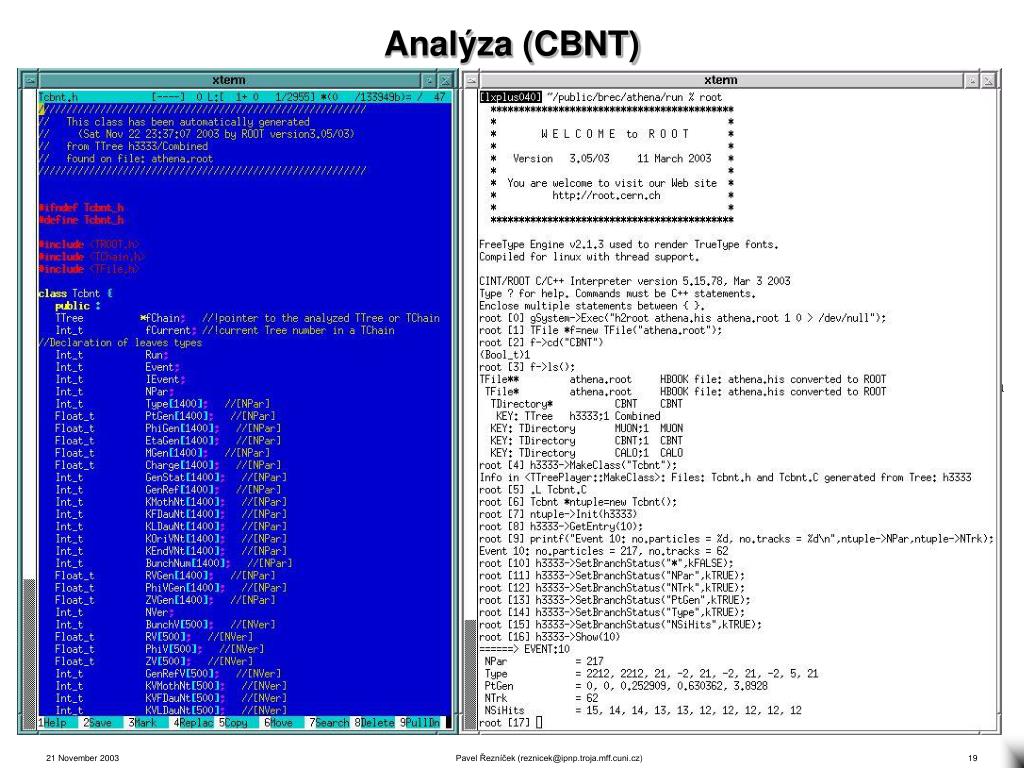Click the 'root [0] gSystem->Exec' command line
The image size is (1024, 768).
point(683,318)
